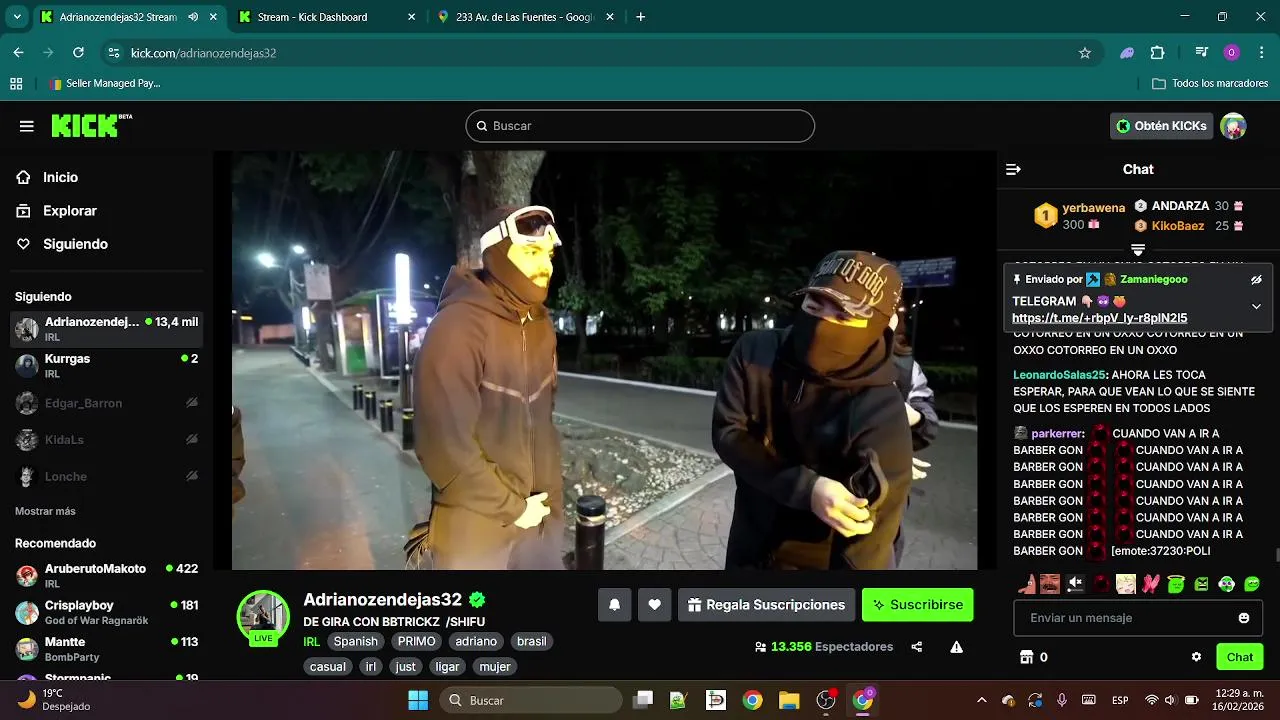Open Mantte recommended channel
Viewport: 1280px width, 720px height.
tap(106, 649)
